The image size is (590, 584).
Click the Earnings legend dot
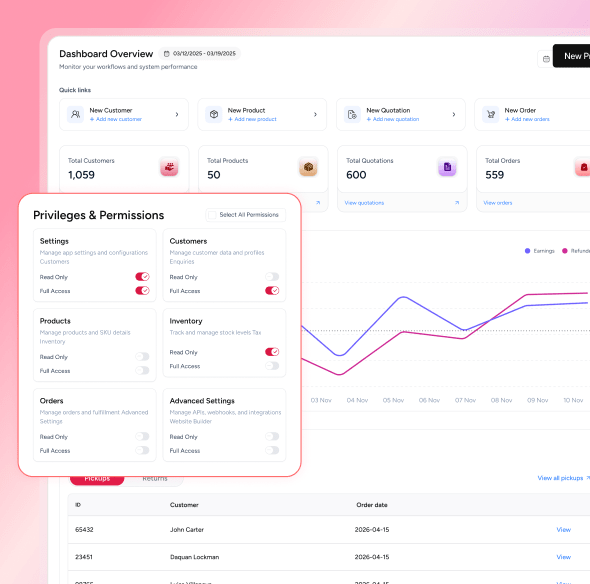[527, 251]
